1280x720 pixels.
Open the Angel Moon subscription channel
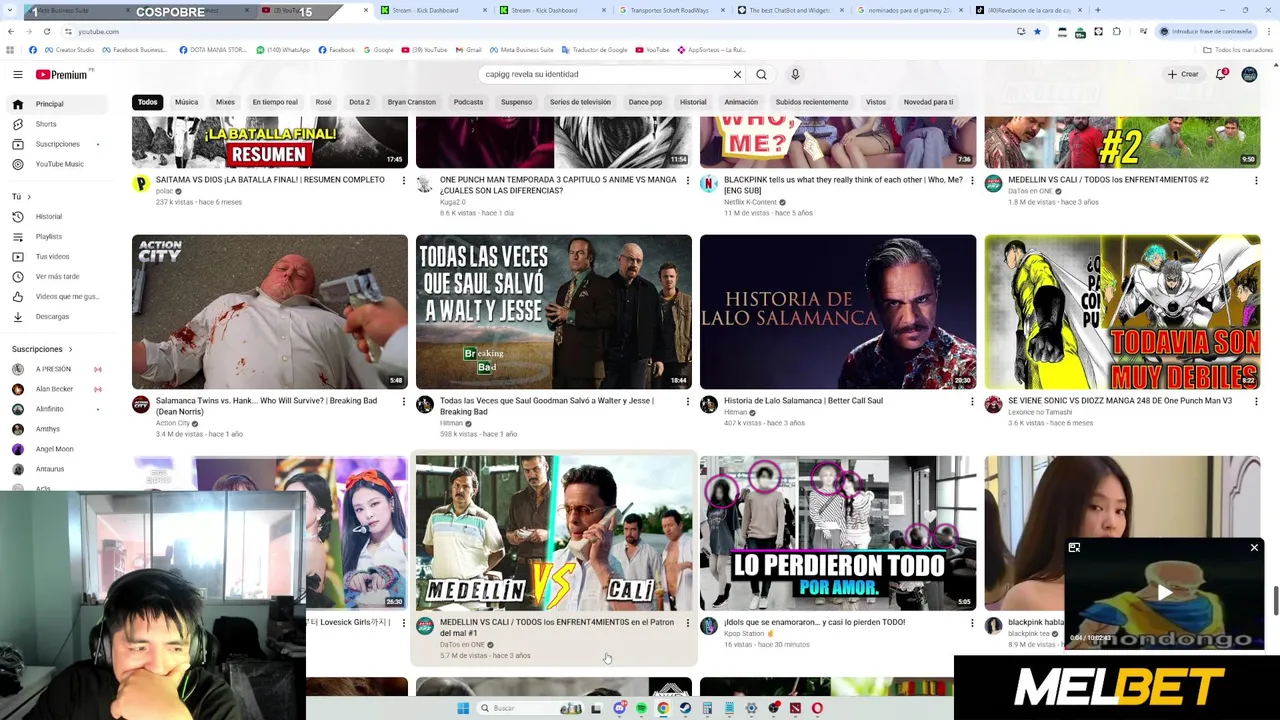58,449
